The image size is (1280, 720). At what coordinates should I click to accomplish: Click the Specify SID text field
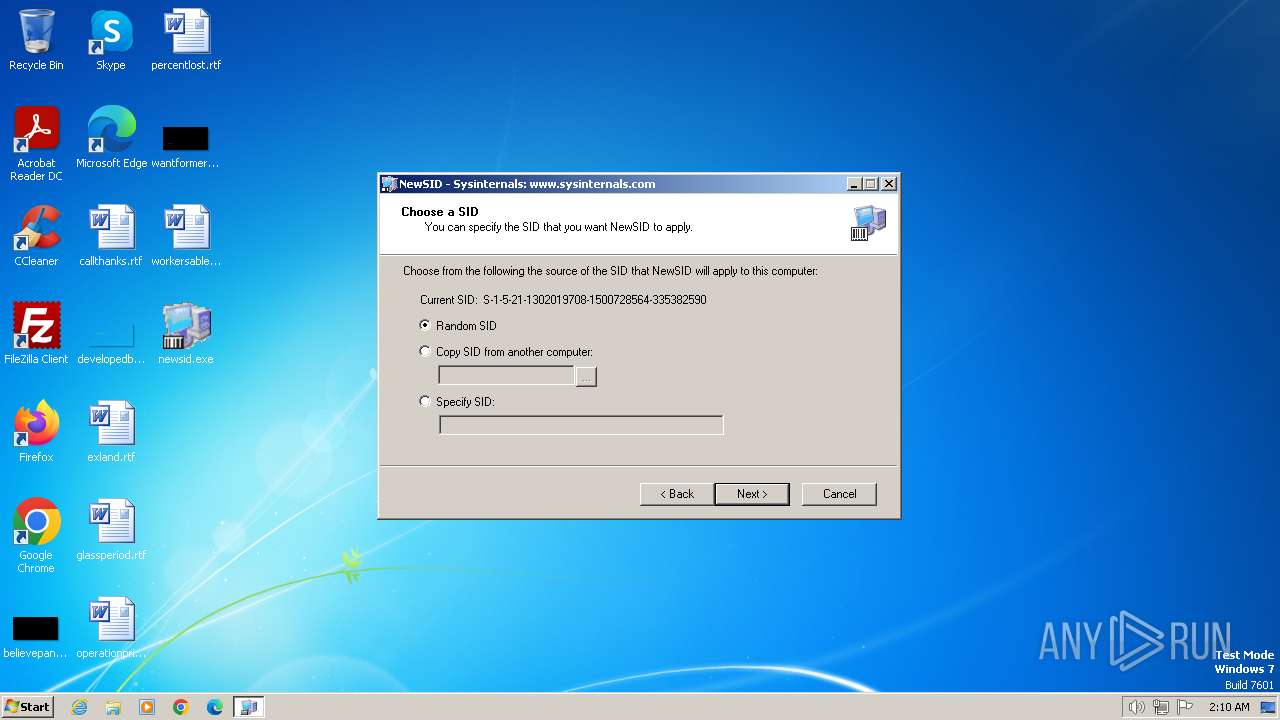click(581, 426)
